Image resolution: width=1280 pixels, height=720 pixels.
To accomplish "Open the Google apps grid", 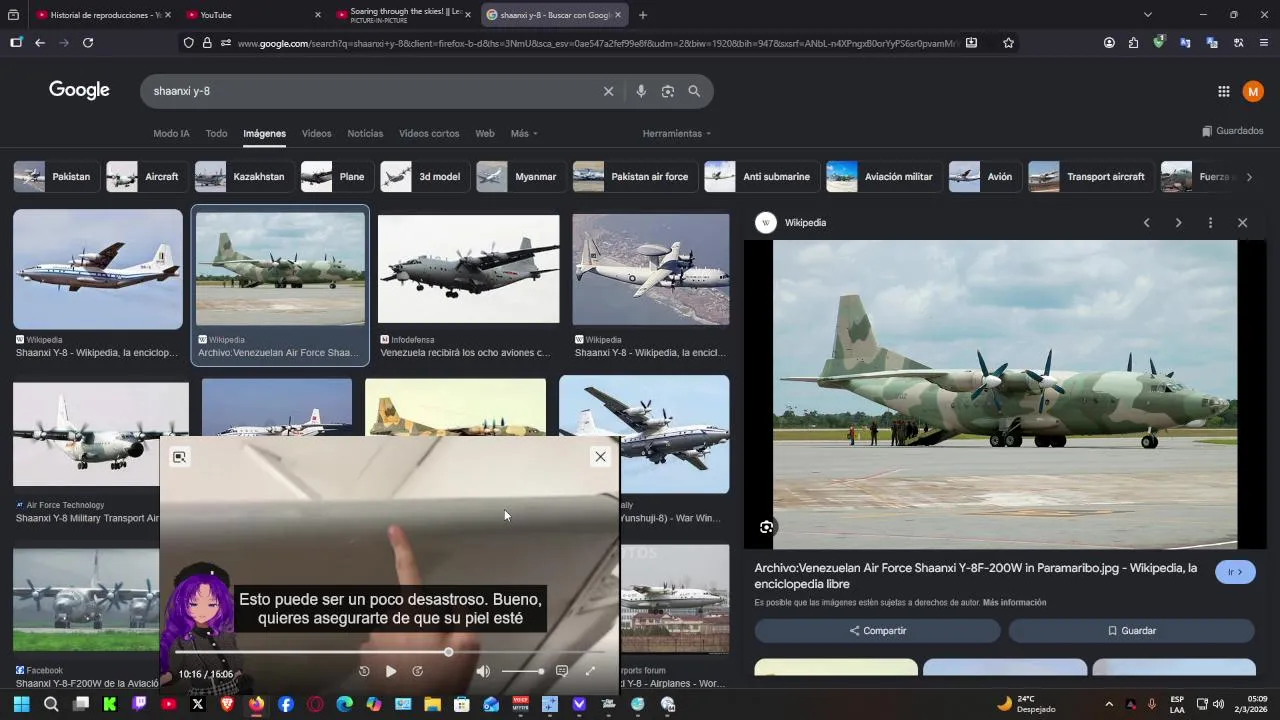I will pos(1223,91).
